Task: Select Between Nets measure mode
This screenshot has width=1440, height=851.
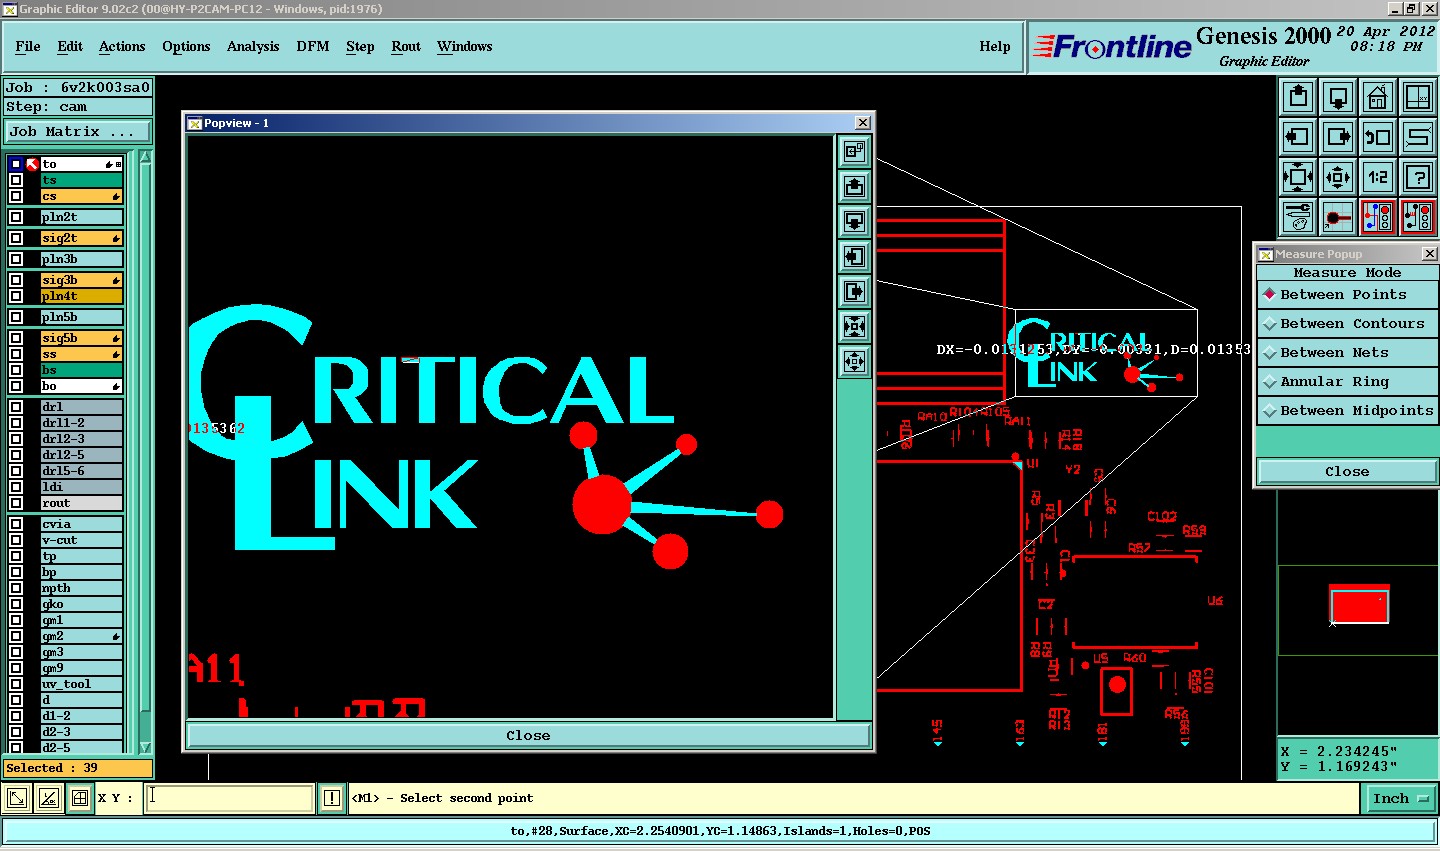Action: [1347, 353]
